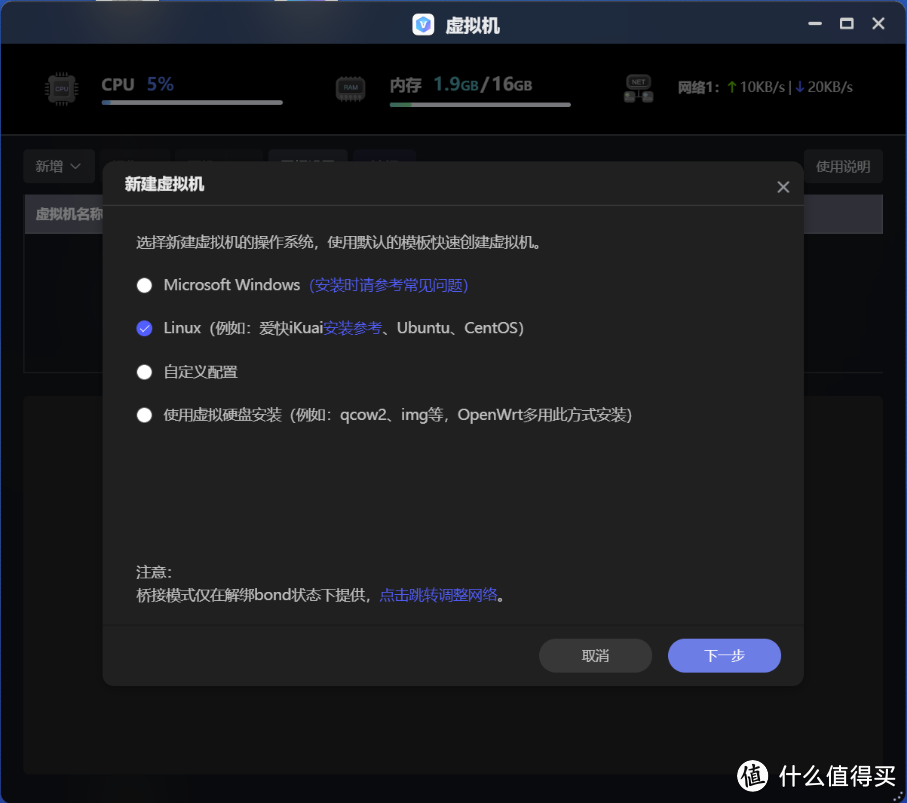The height and width of the screenshot is (803, 907).
Task: Click the RAM memory icon
Action: [x=351, y=89]
